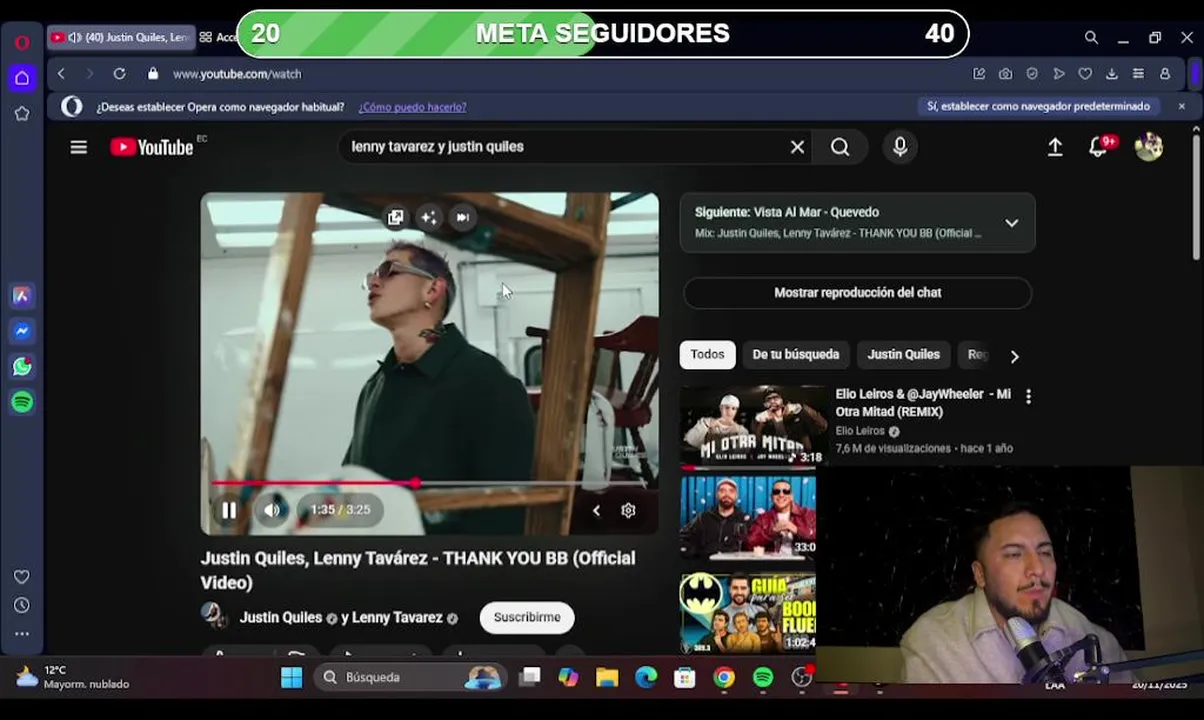Open weather widget 12°C
The width and height of the screenshot is (1204, 720).
pos(72,677)
